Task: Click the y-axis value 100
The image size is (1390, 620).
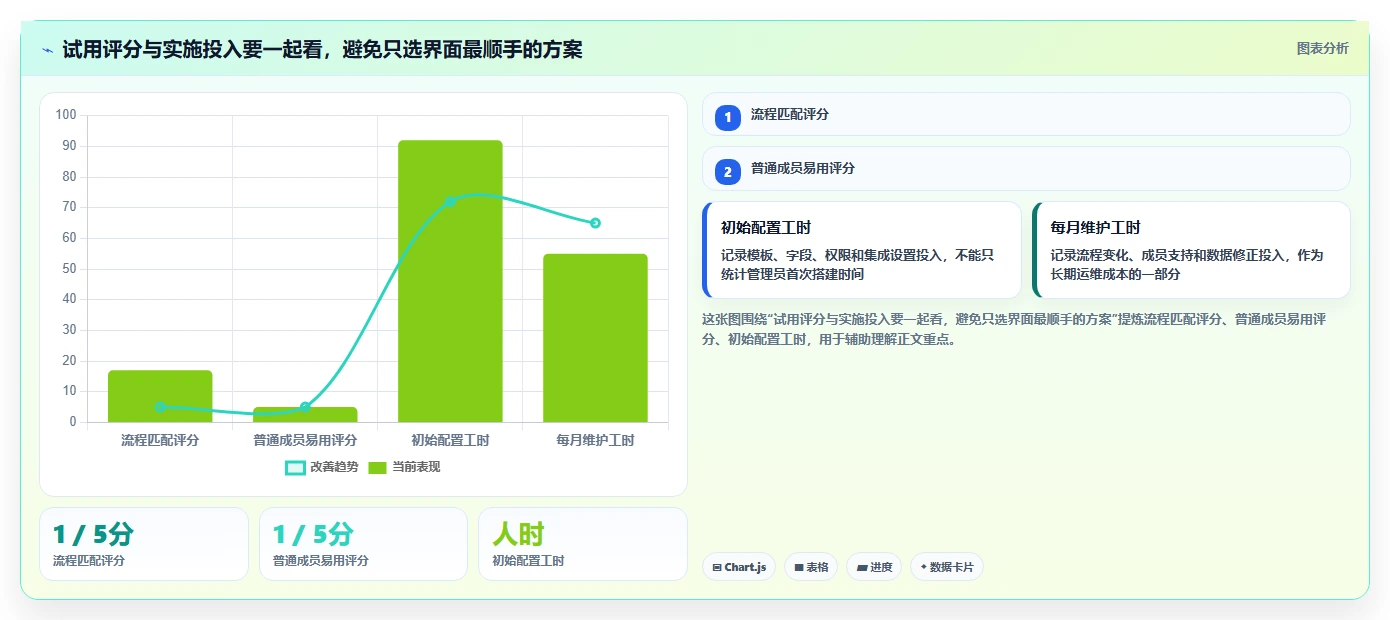Action: 66,115
